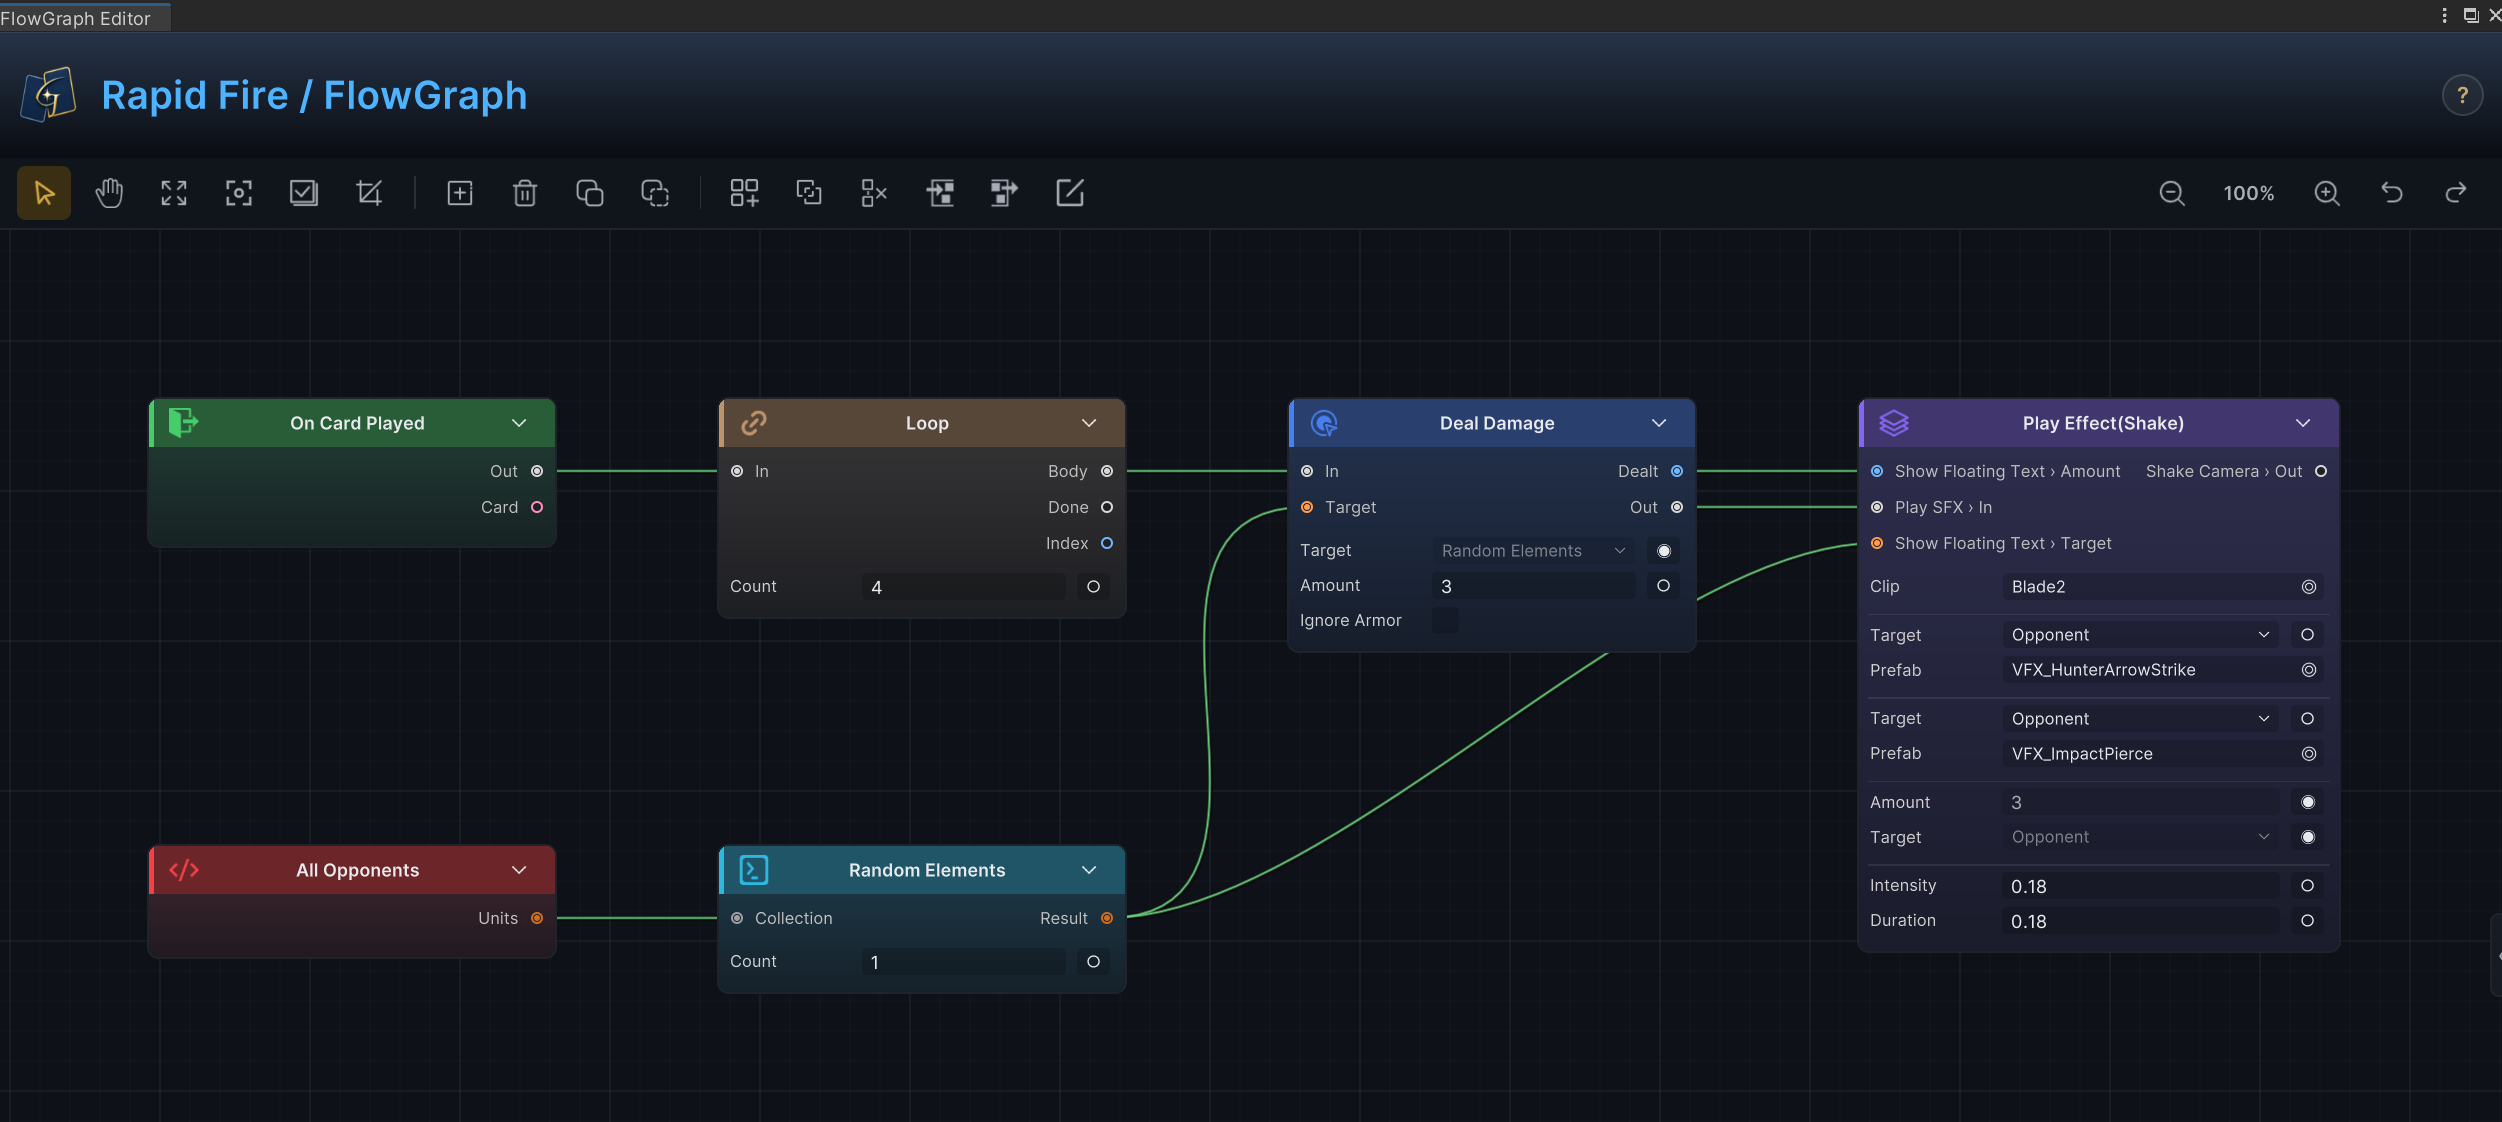The width and height of the screenshot is (2502, 1122).
Task: Collapse the Loop node chevron
Action: (1089, 423)
